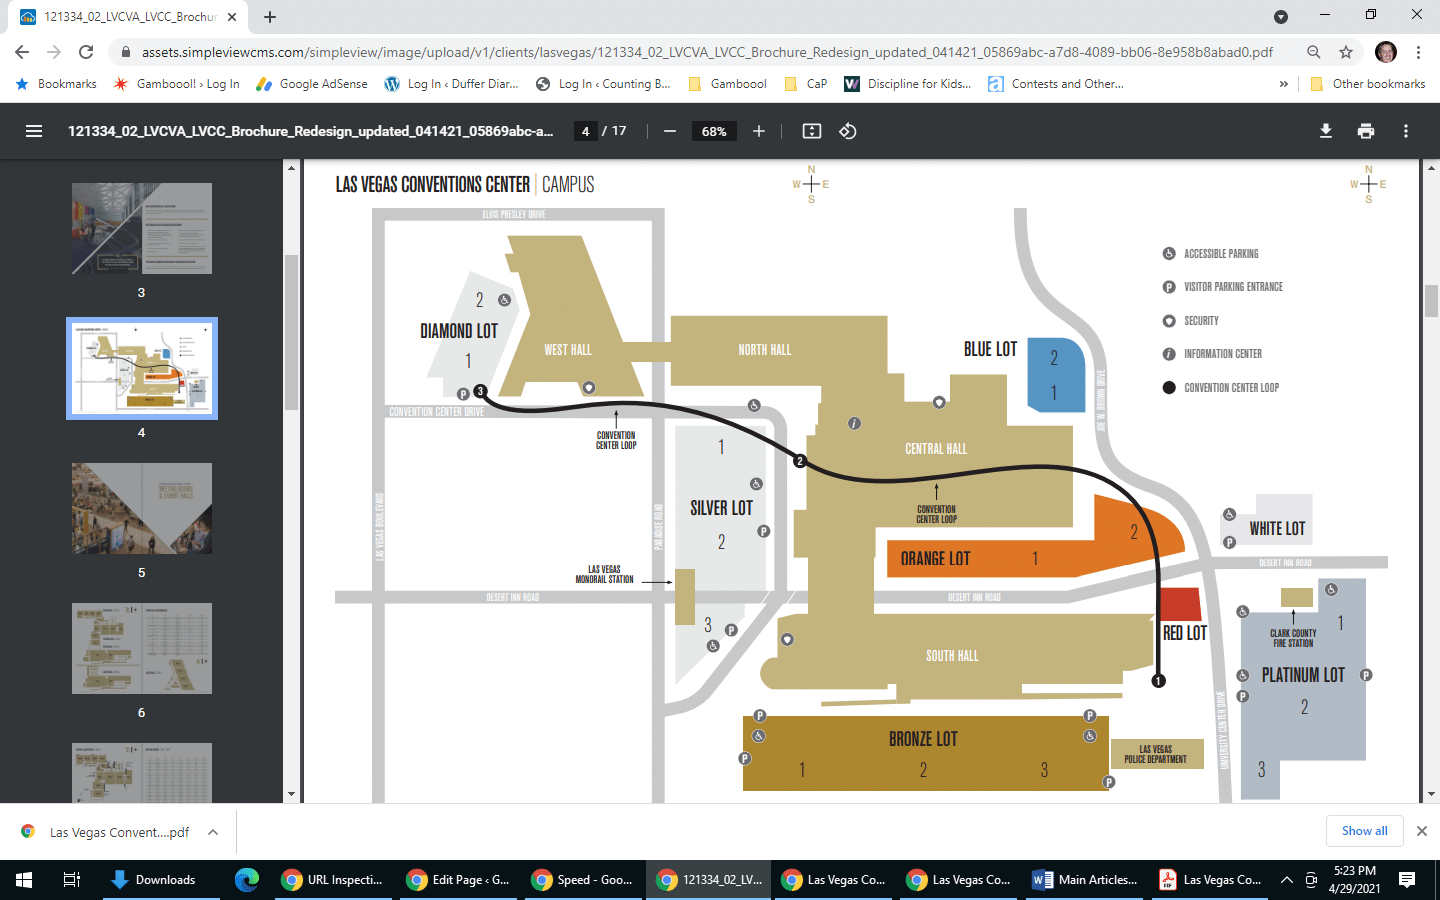Close the downloads bar
This screenshot has width=1440, height=900.
1421,831
